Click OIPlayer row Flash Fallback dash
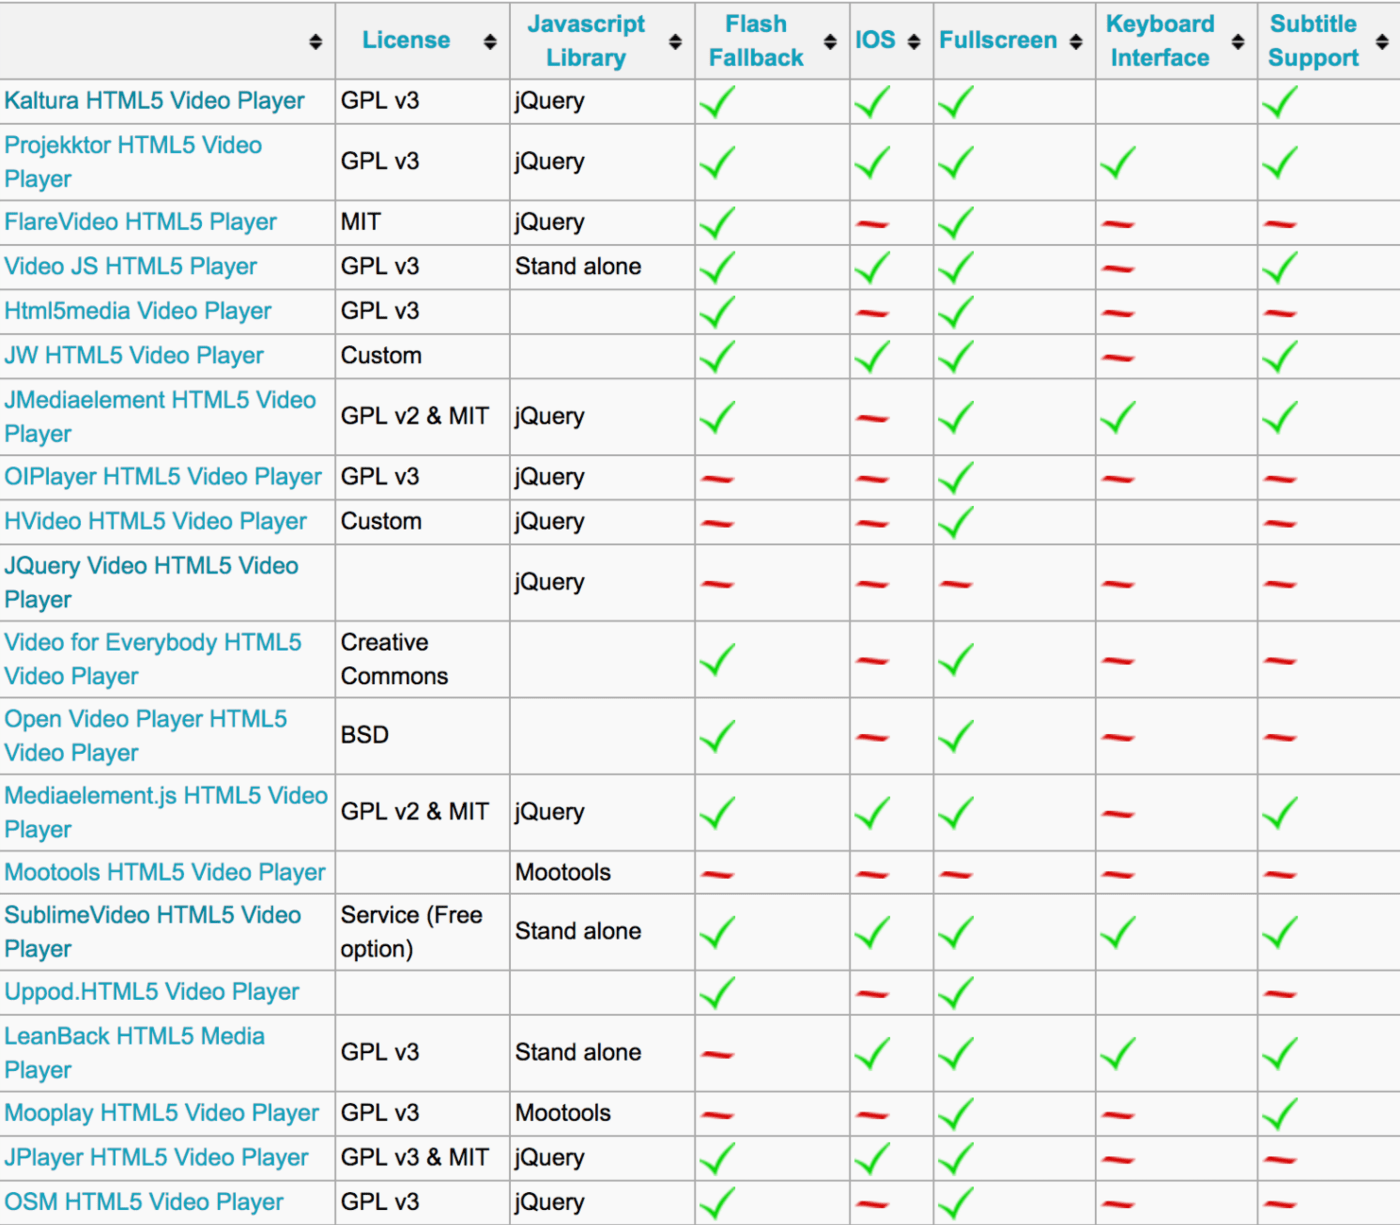Screen dimensions: 1400x1225 click(x=717, y=479)
